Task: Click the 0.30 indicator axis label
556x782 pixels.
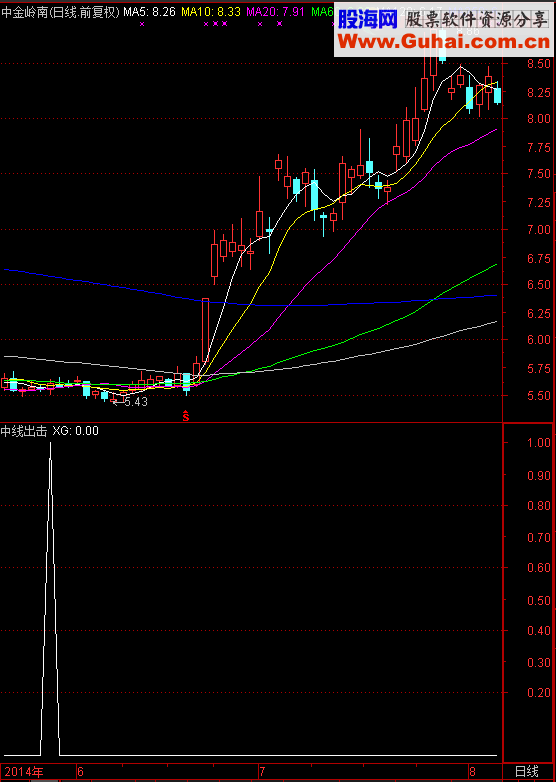Action: tap(540, 662)
